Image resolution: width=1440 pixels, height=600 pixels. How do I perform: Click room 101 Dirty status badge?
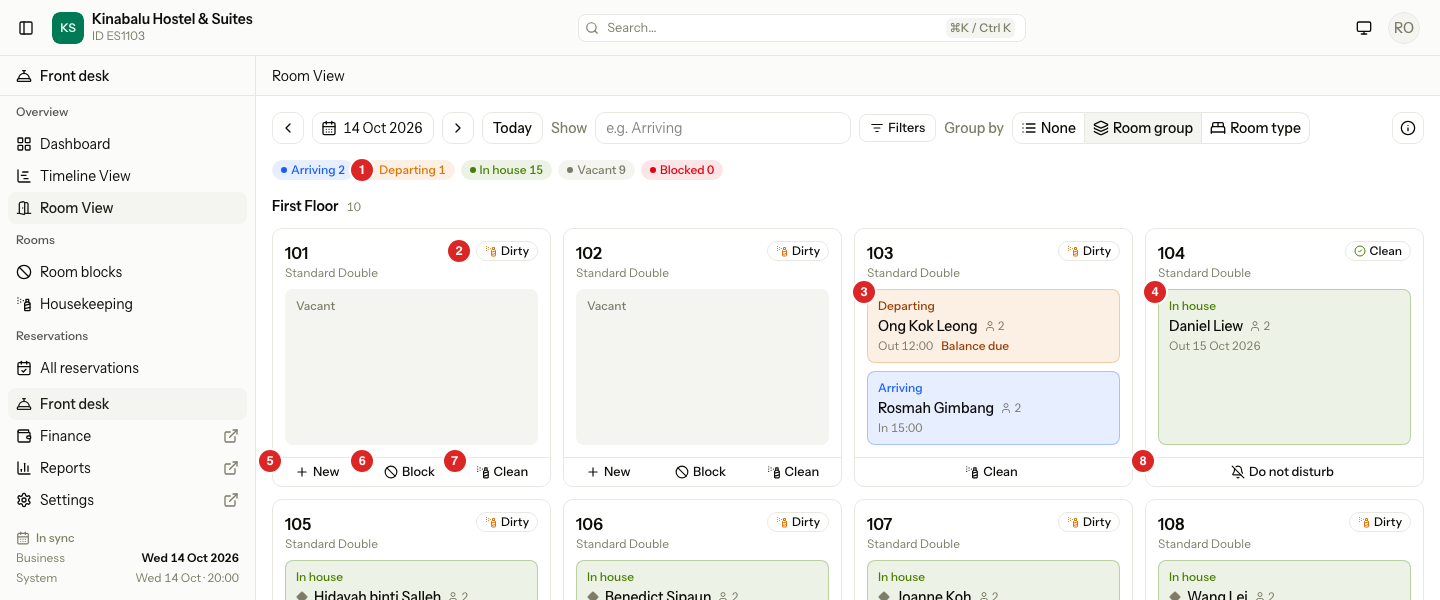pyautogui.click(x=507, y=251)
